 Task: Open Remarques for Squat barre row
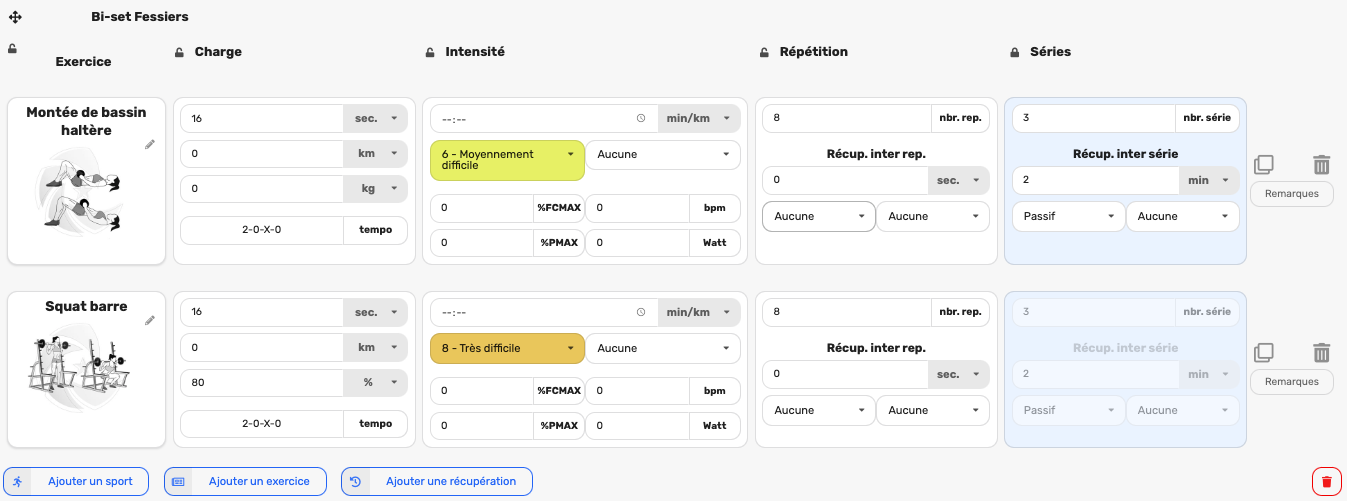1291,381
